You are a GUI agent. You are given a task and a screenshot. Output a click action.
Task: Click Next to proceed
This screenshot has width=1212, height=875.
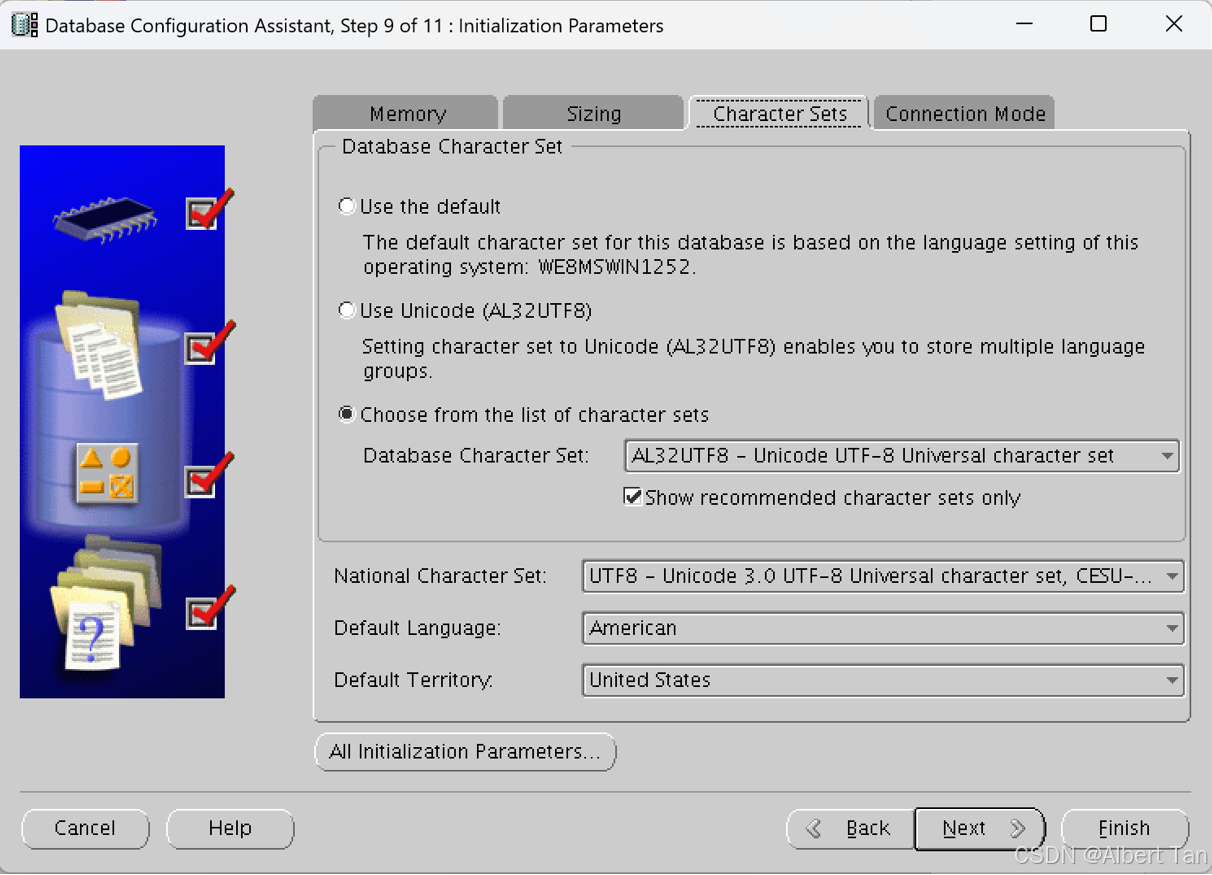tap(980, 828)
